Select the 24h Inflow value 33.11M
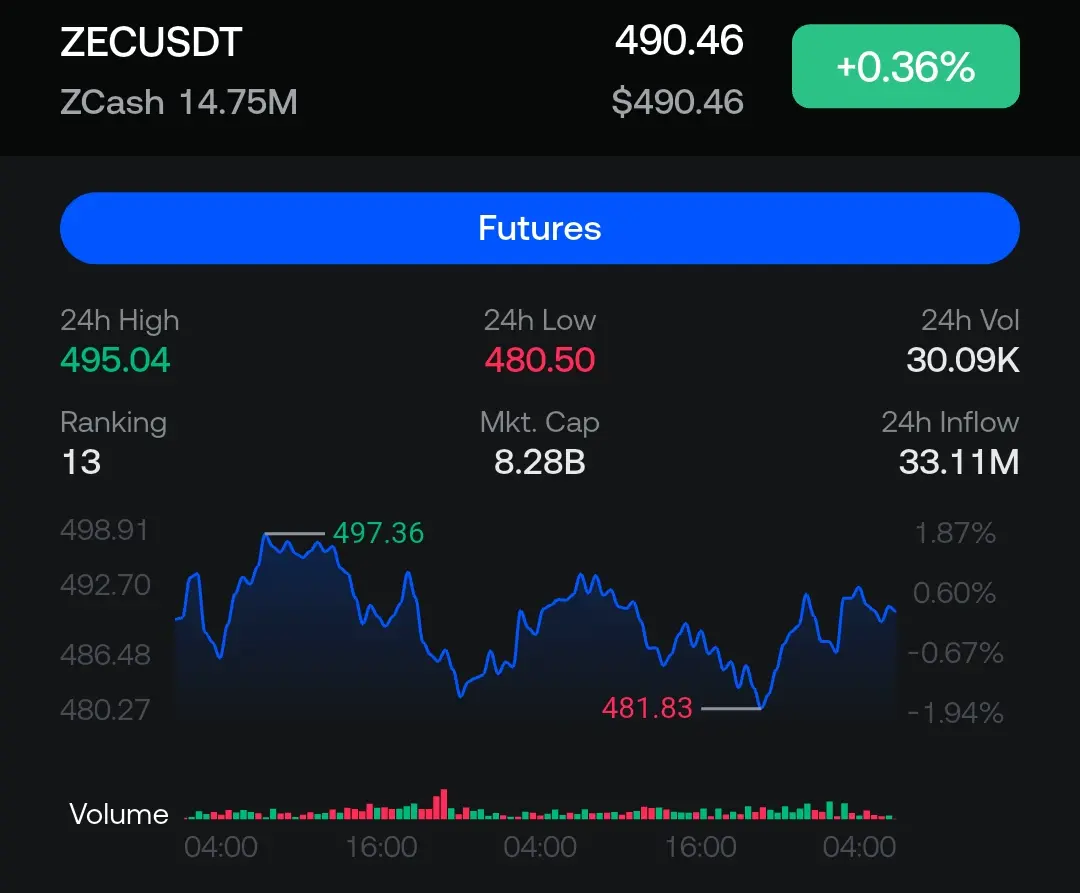 click(x=959, y=462)
